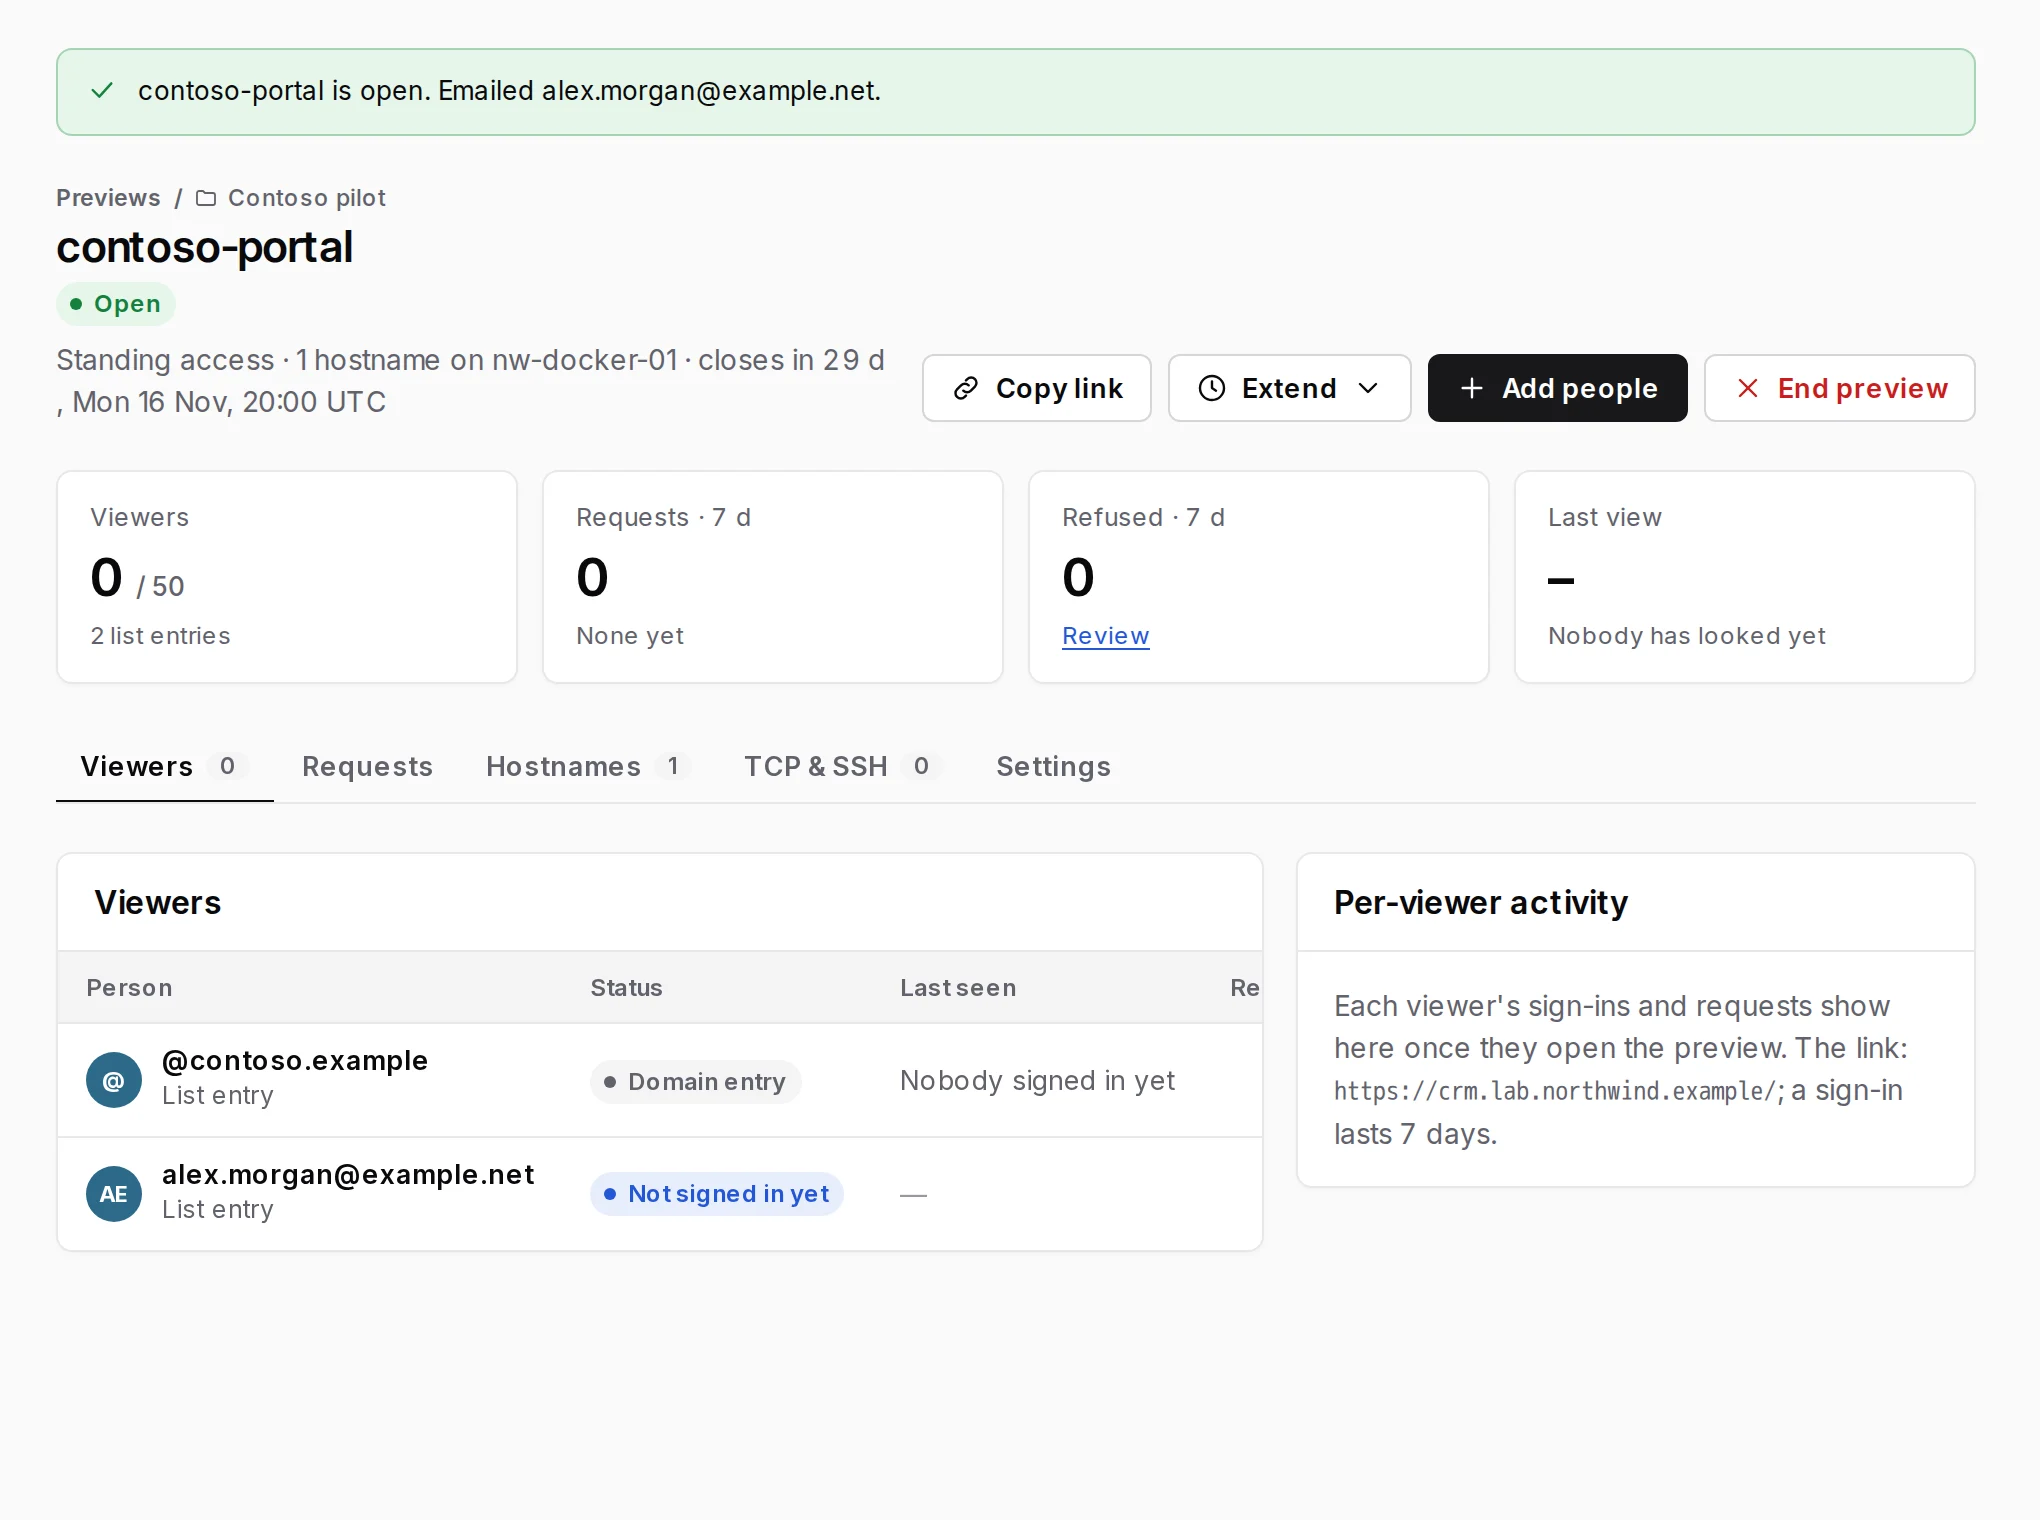Click the clock icon on the Extend button
The width and height of the screenshot is (2040, 1520).
pos(1212,388)
